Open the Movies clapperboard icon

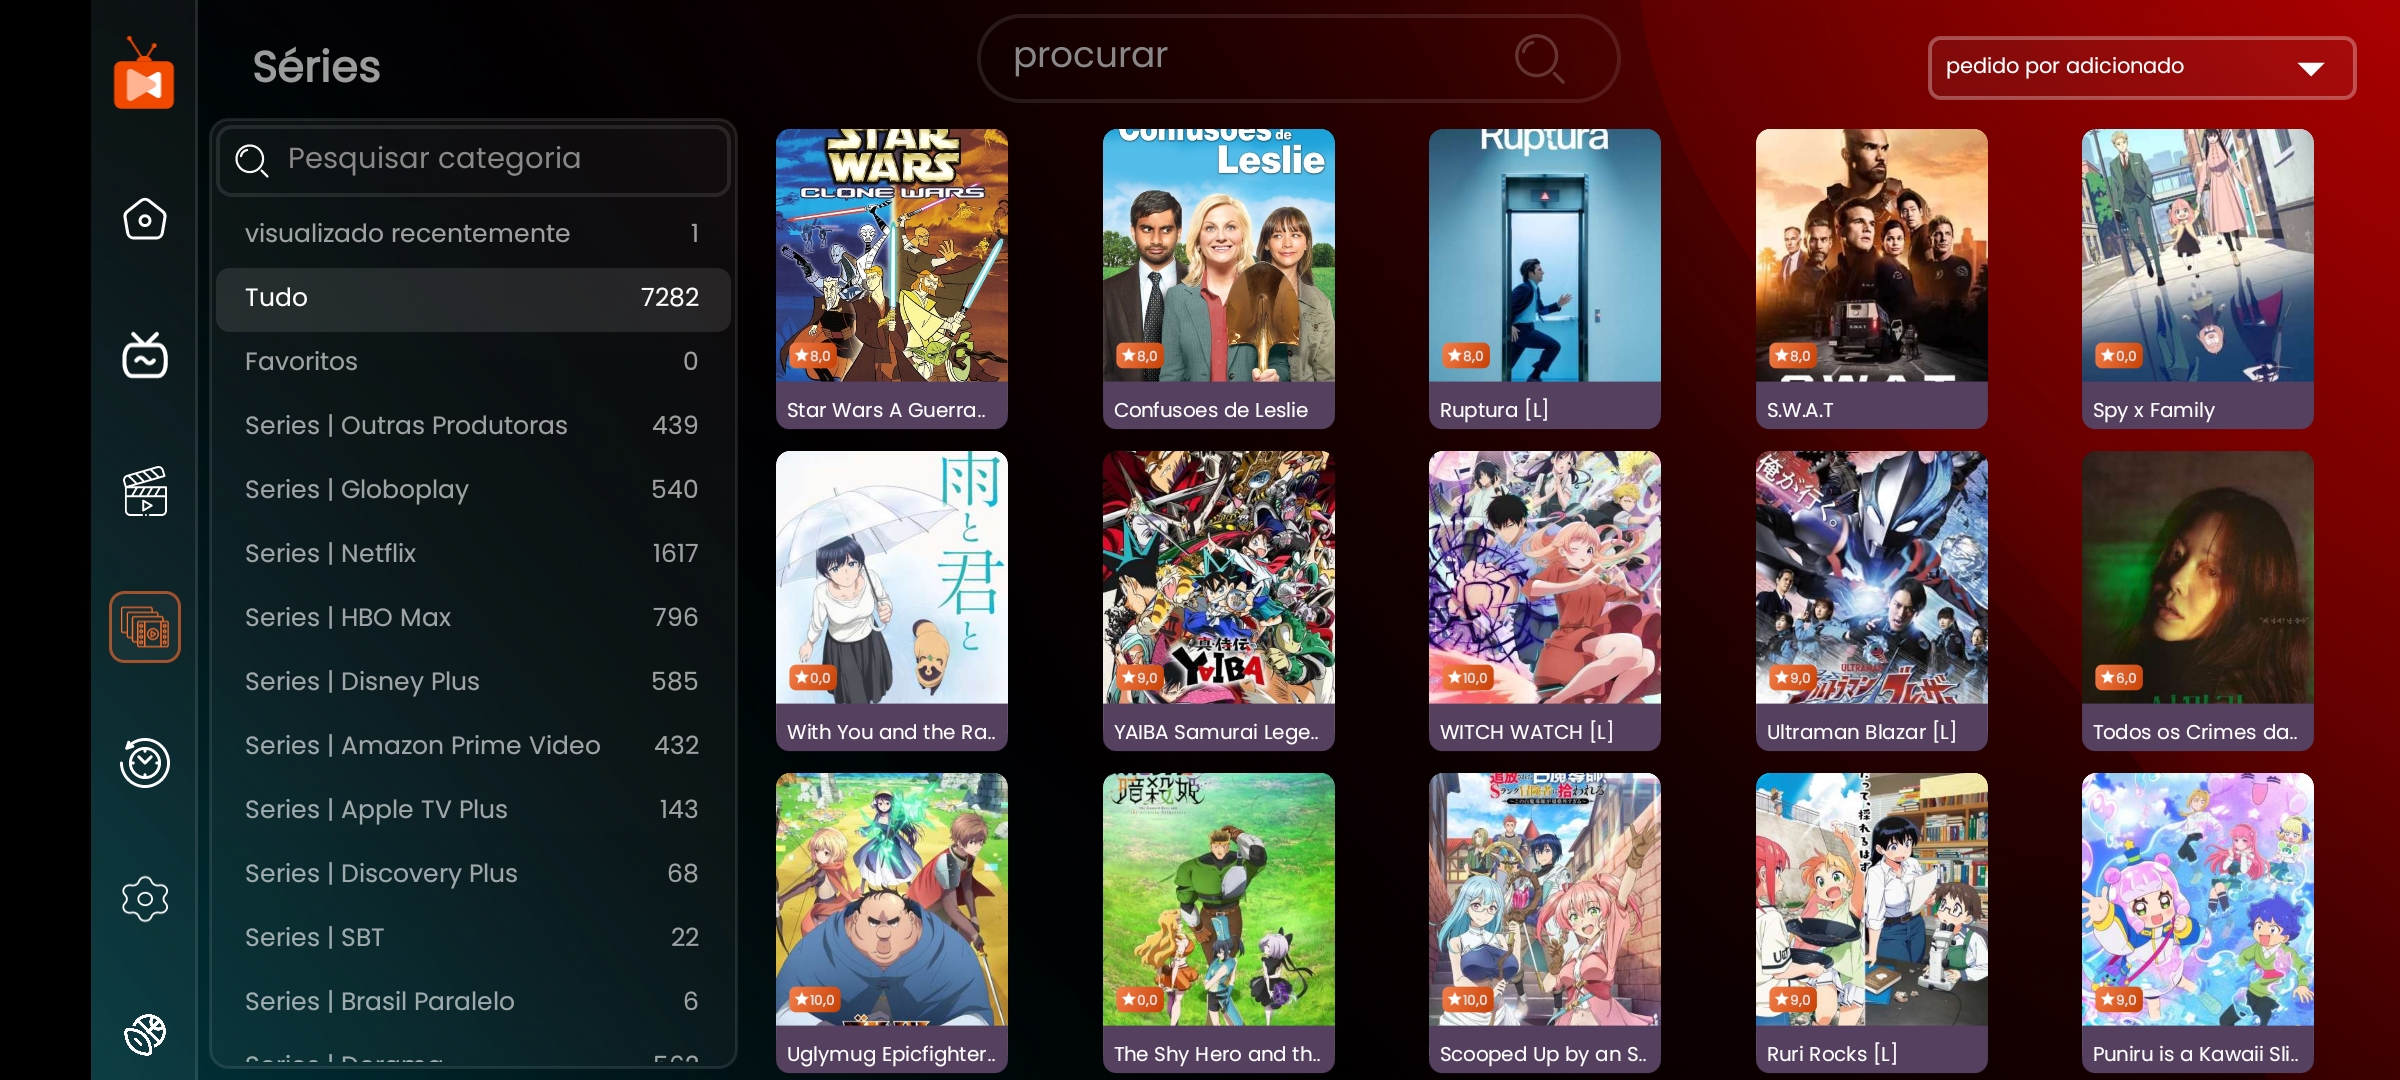pos(145,491)
